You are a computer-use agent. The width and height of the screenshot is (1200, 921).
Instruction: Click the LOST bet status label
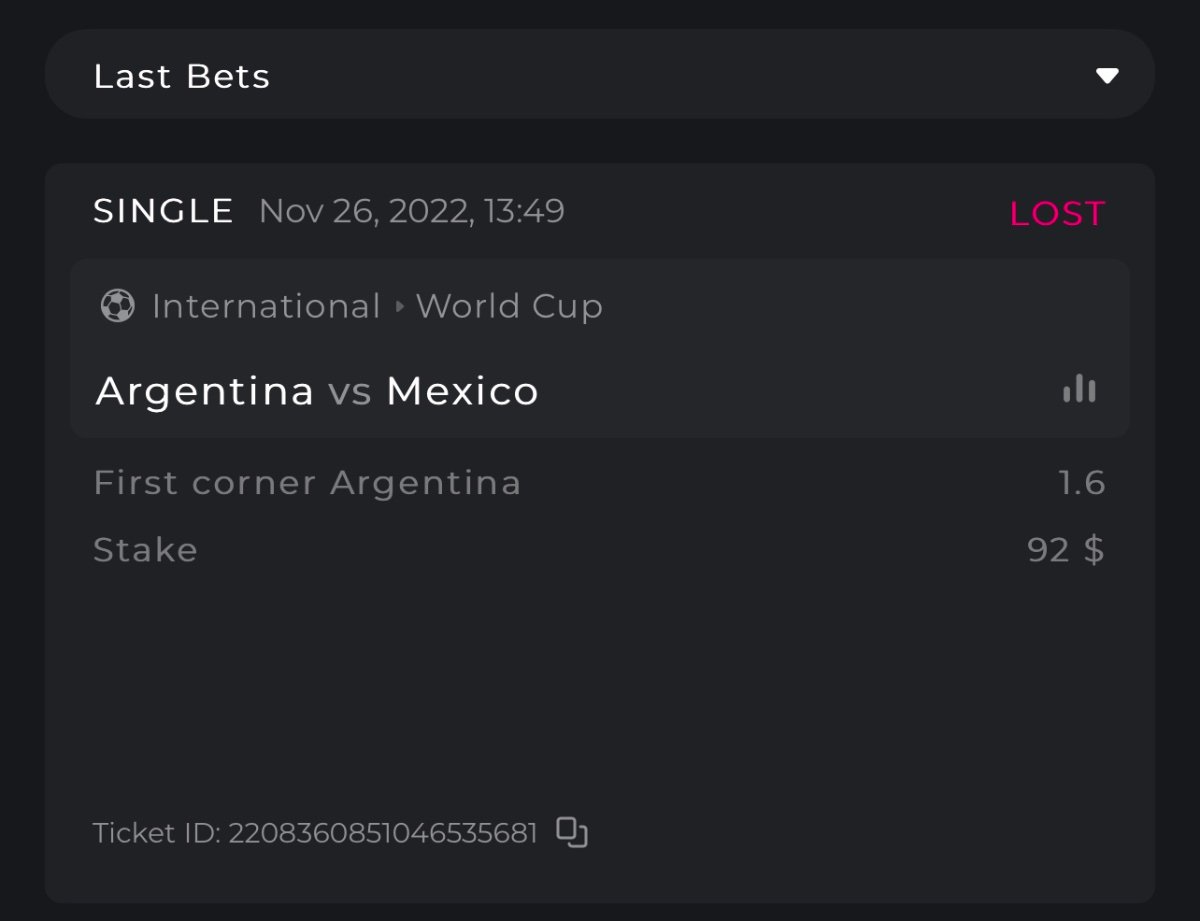point(1057,213)
